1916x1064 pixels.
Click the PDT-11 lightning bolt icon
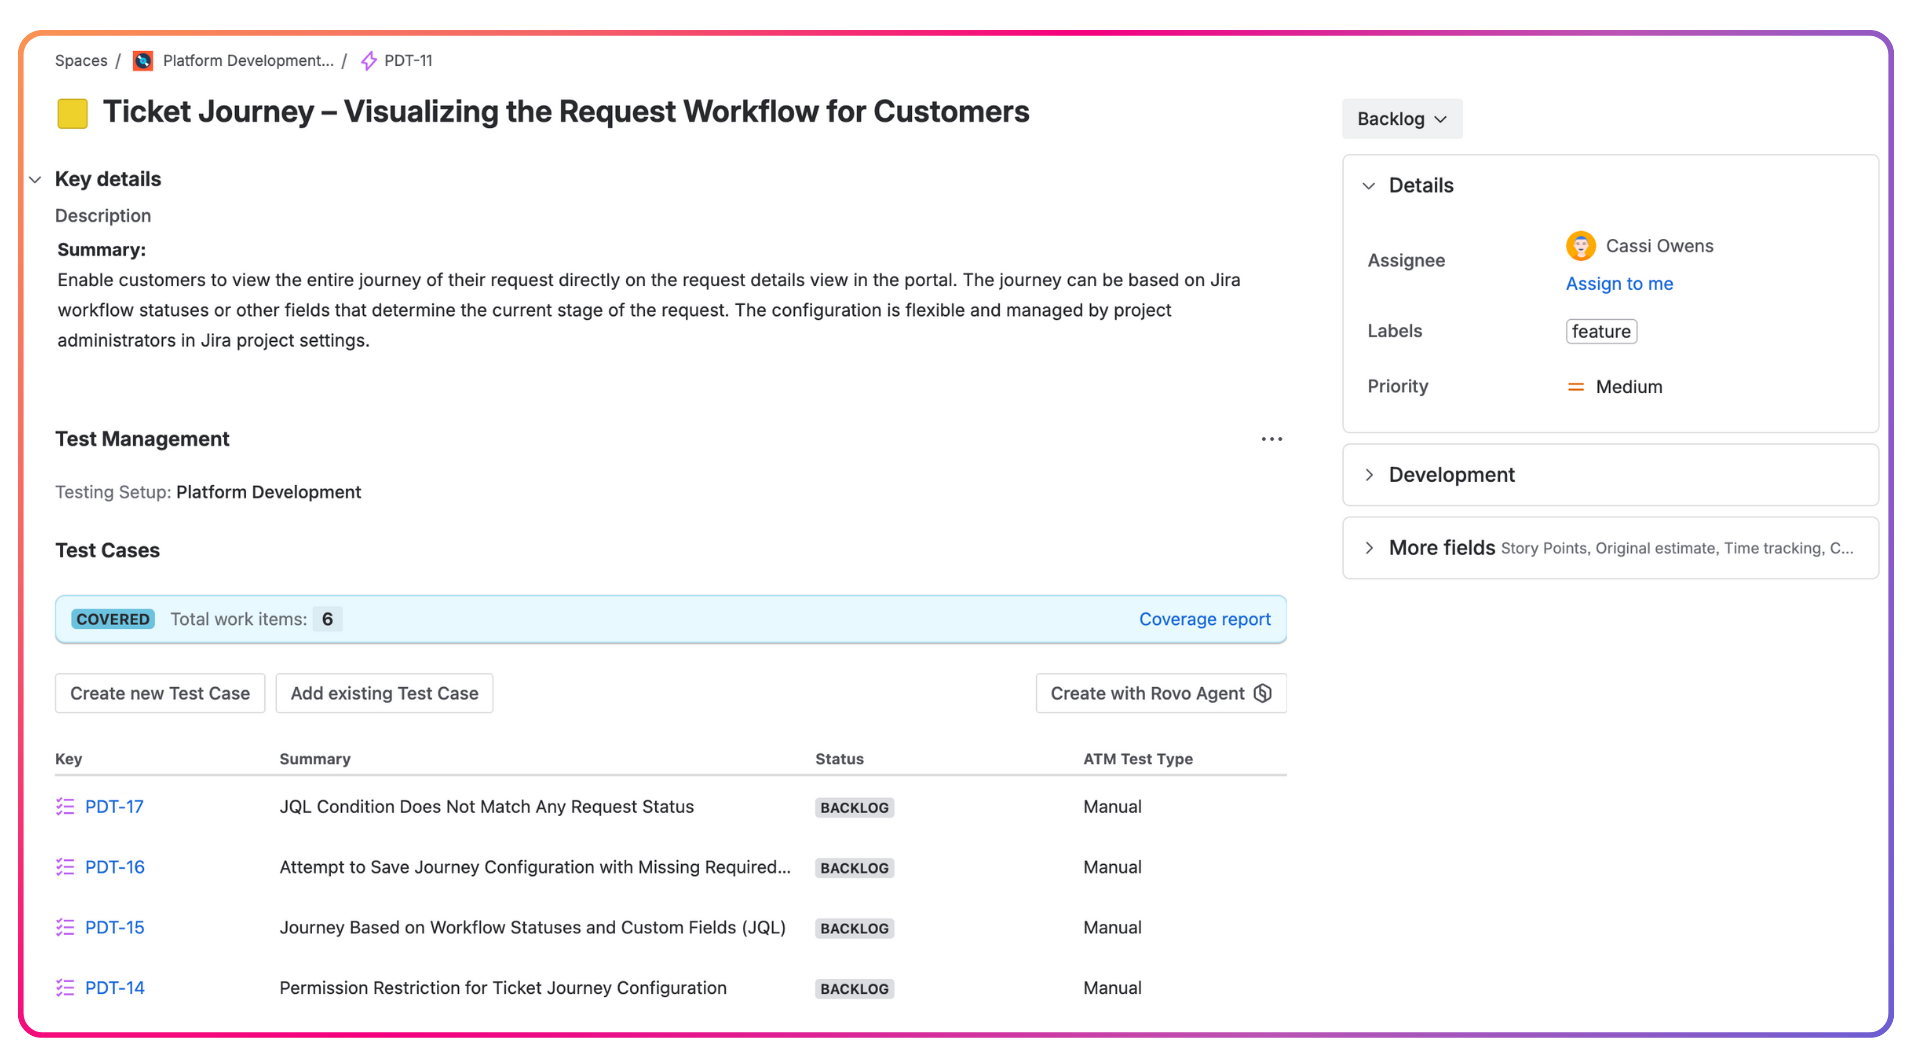tap(369, 61)
